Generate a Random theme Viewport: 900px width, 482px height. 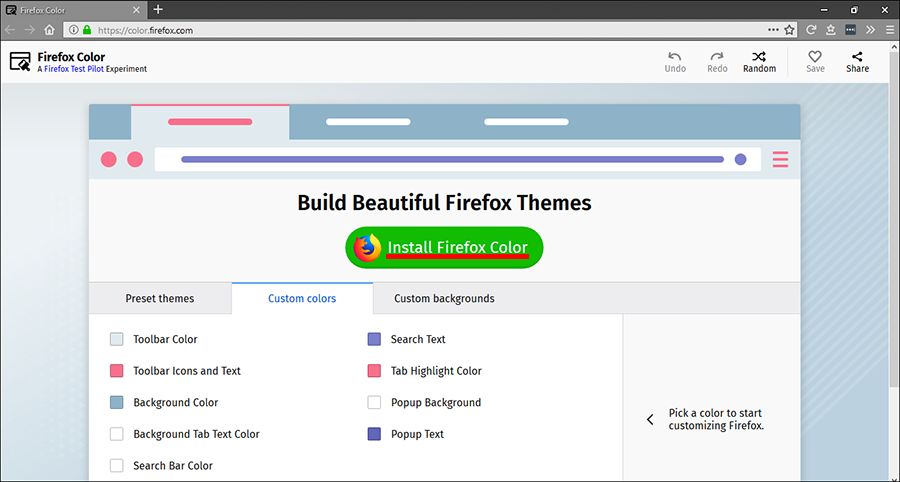tap(759, 62)
